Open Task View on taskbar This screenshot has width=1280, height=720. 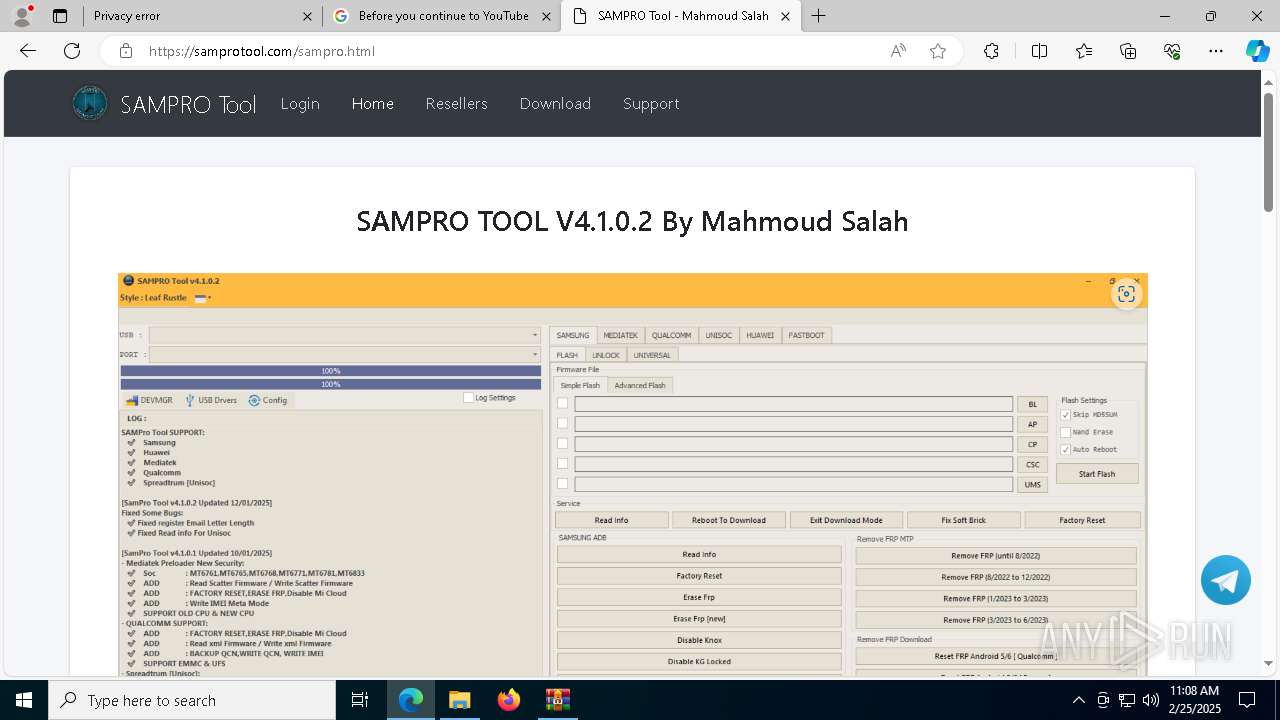click(360, 700)
